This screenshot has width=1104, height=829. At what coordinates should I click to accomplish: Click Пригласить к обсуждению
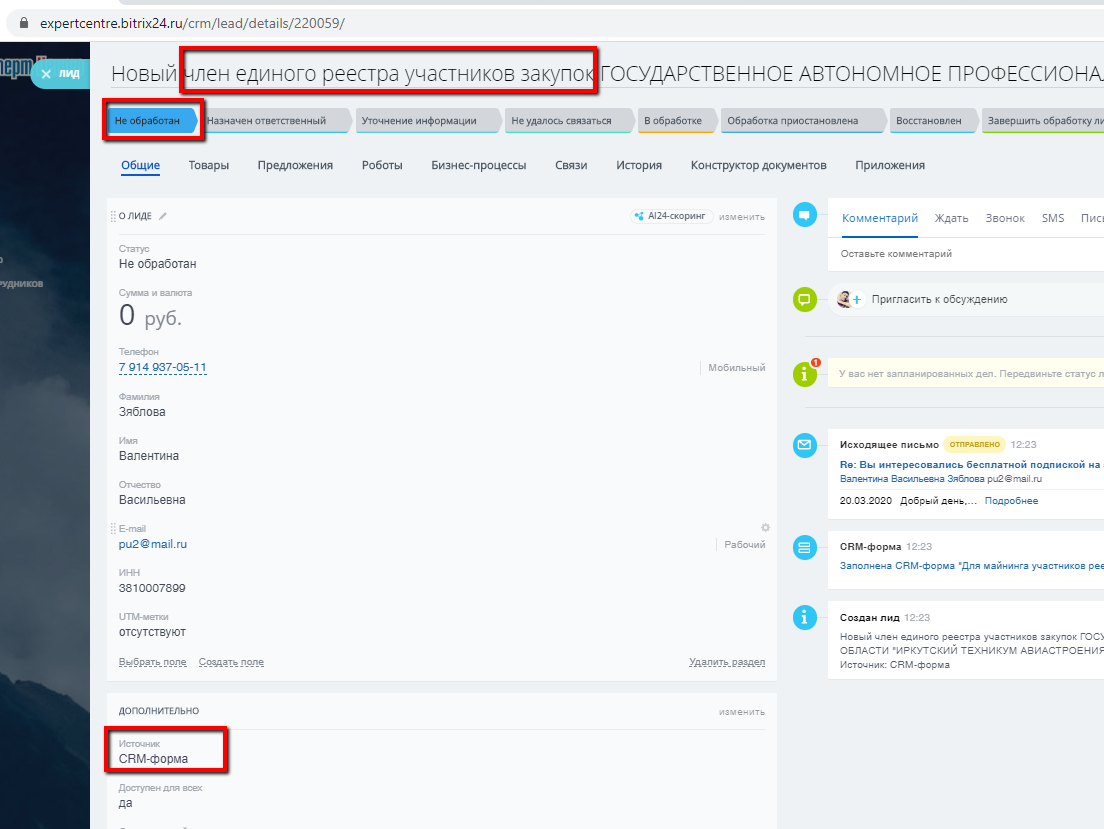(x=939, y=299)
